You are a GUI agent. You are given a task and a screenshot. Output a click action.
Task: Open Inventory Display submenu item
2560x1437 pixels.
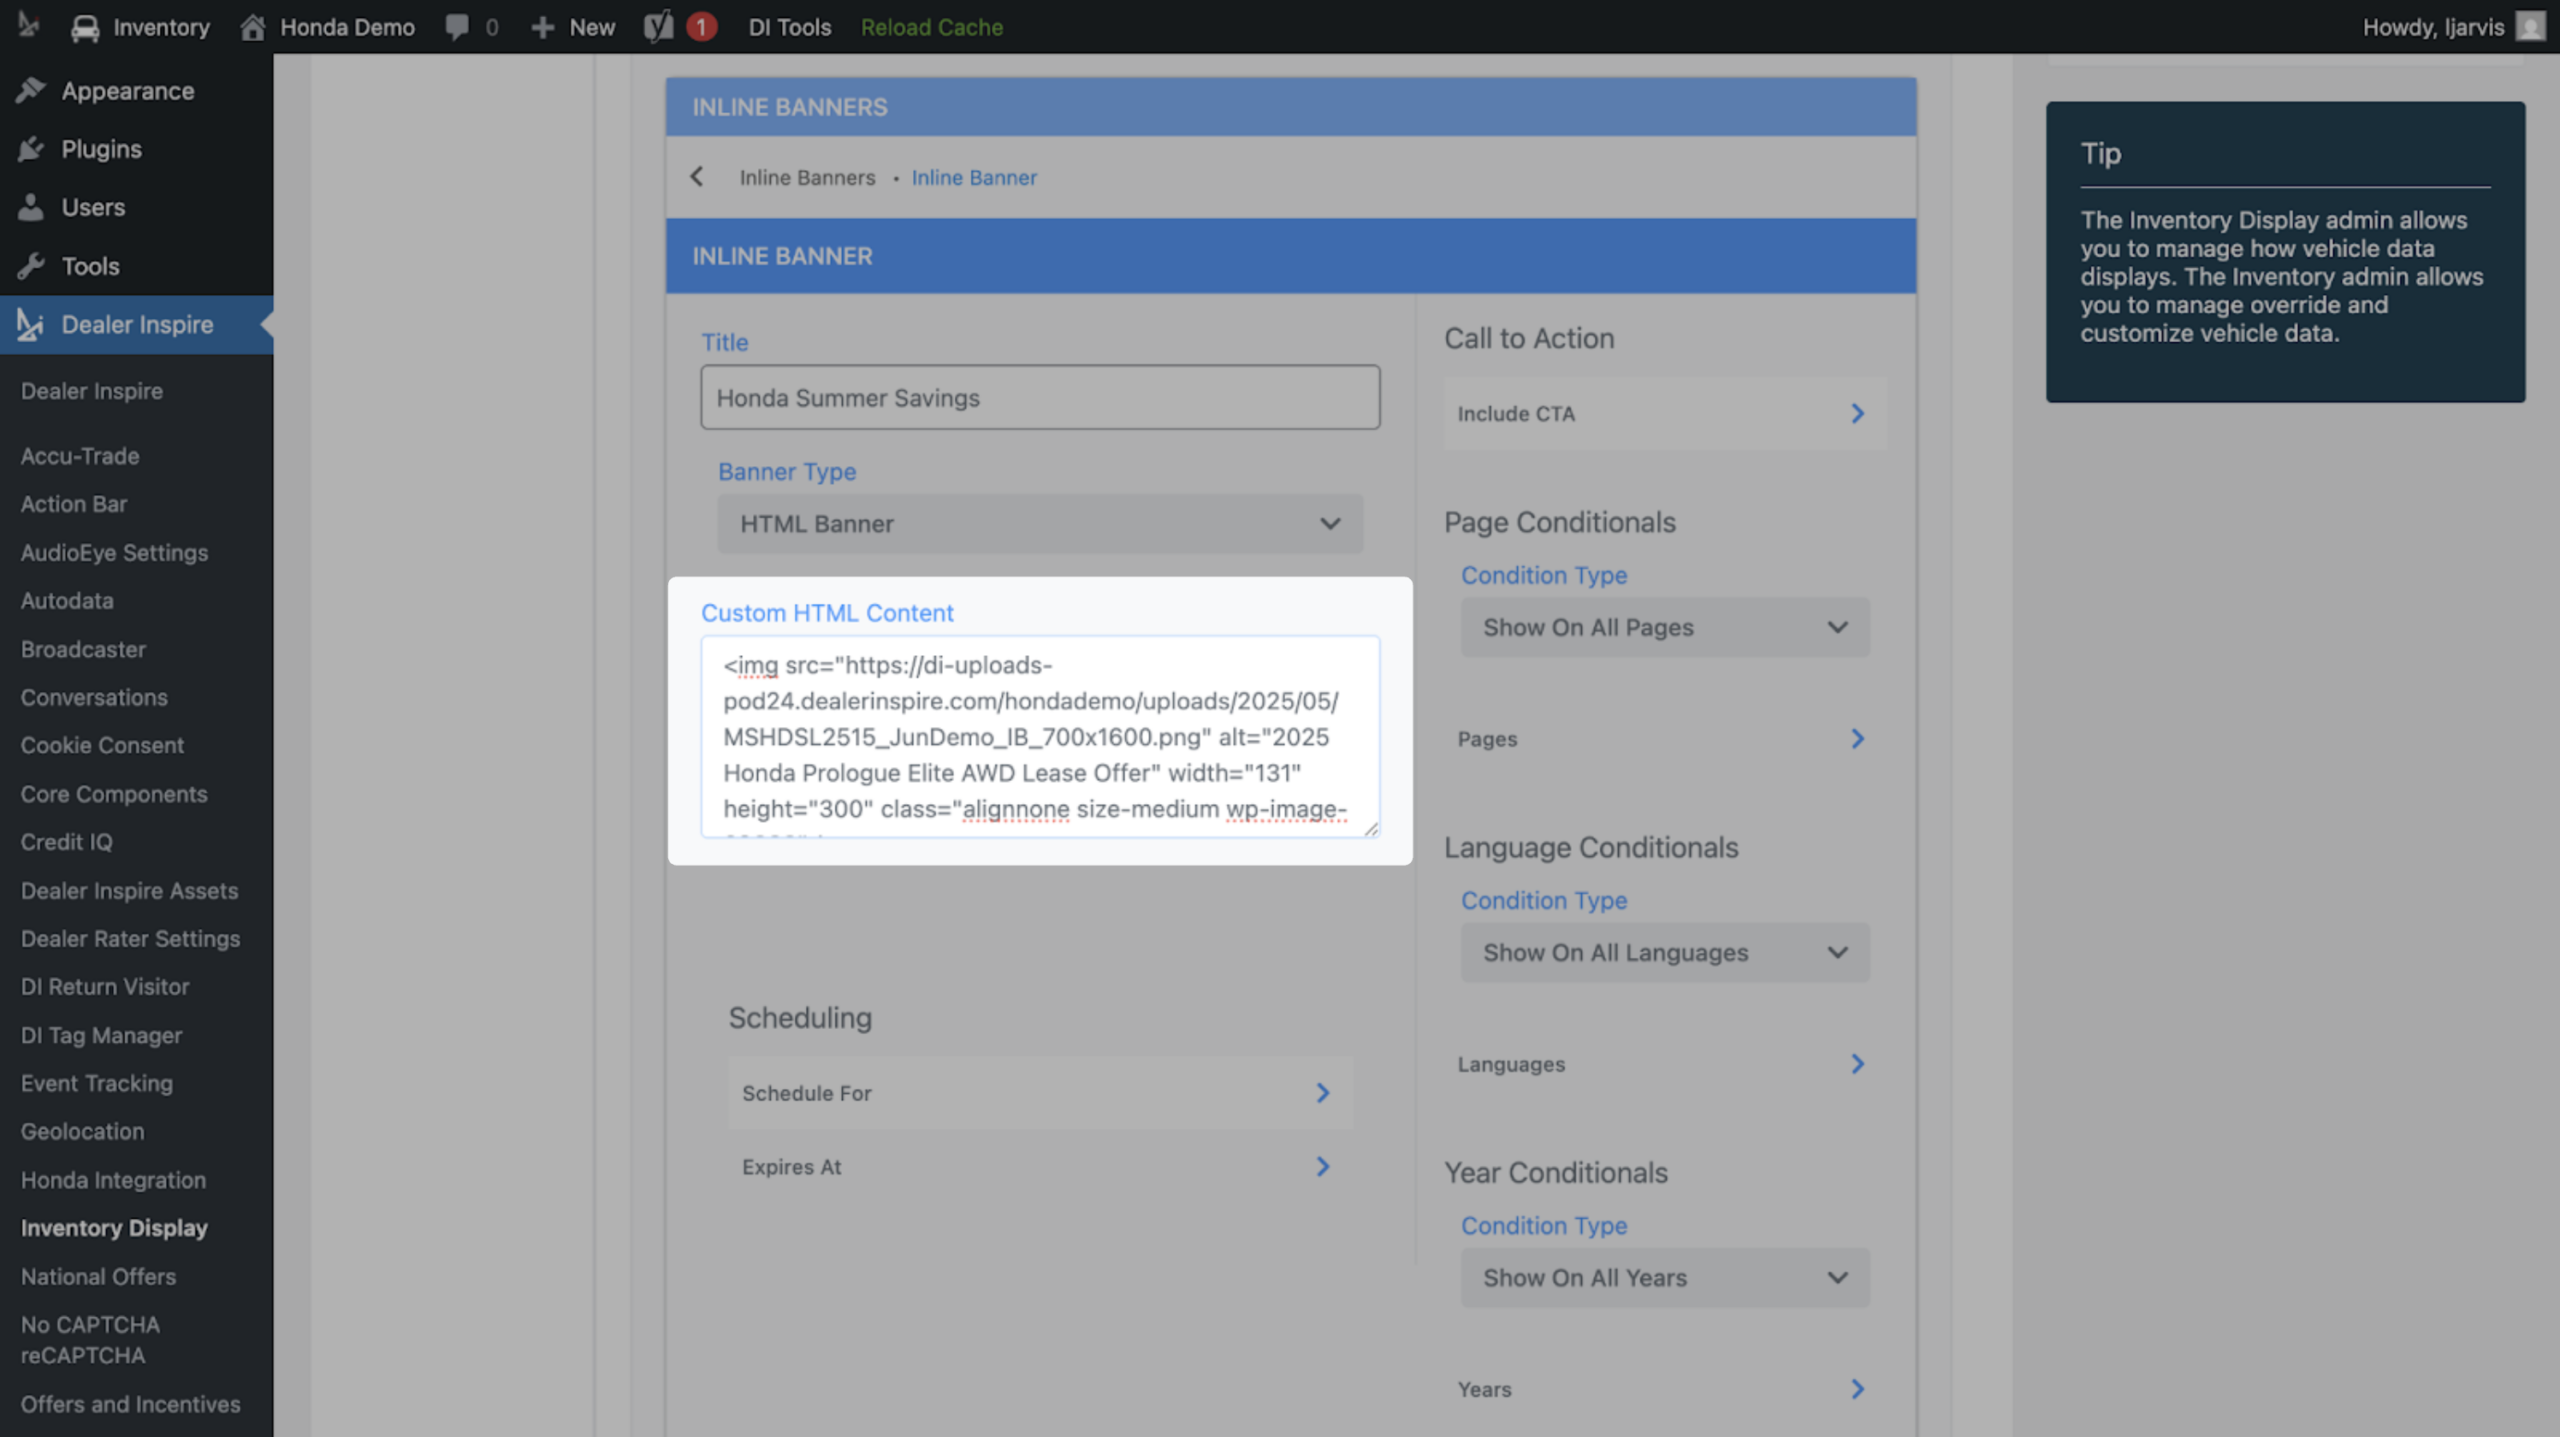114,1228
